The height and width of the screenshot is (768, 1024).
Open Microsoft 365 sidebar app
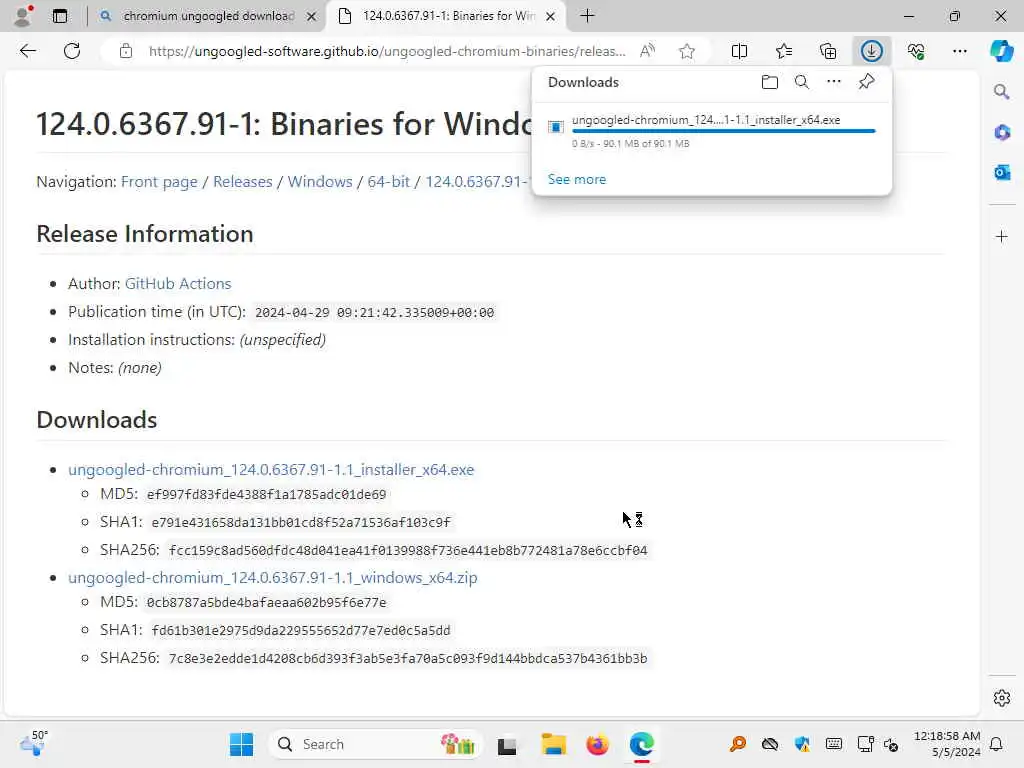[x=1002, y=133]
